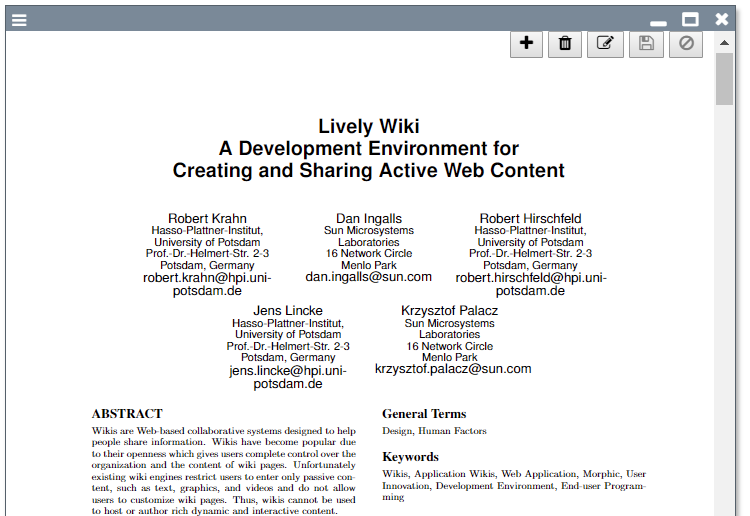Click the floppy disk save button

[645, 43]
